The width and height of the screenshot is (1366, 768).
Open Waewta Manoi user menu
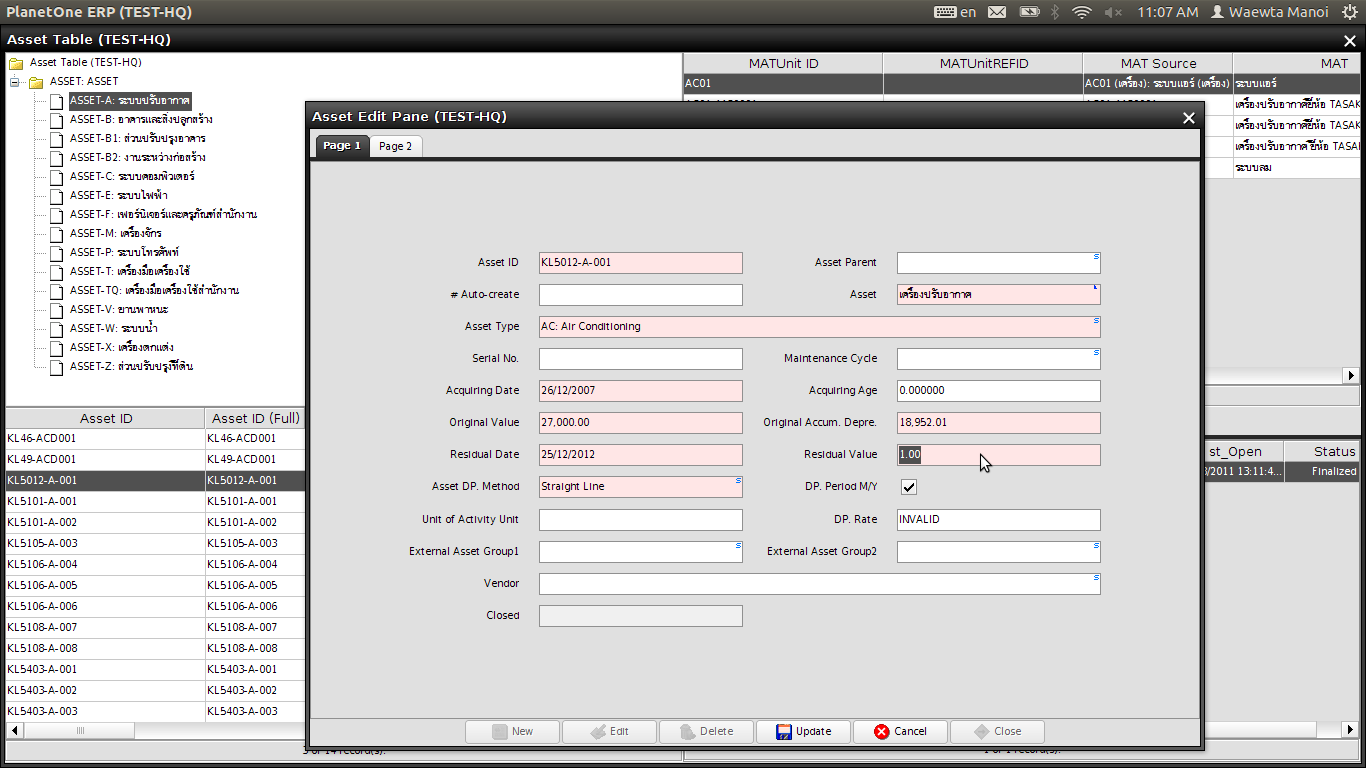click(1269, 12)
